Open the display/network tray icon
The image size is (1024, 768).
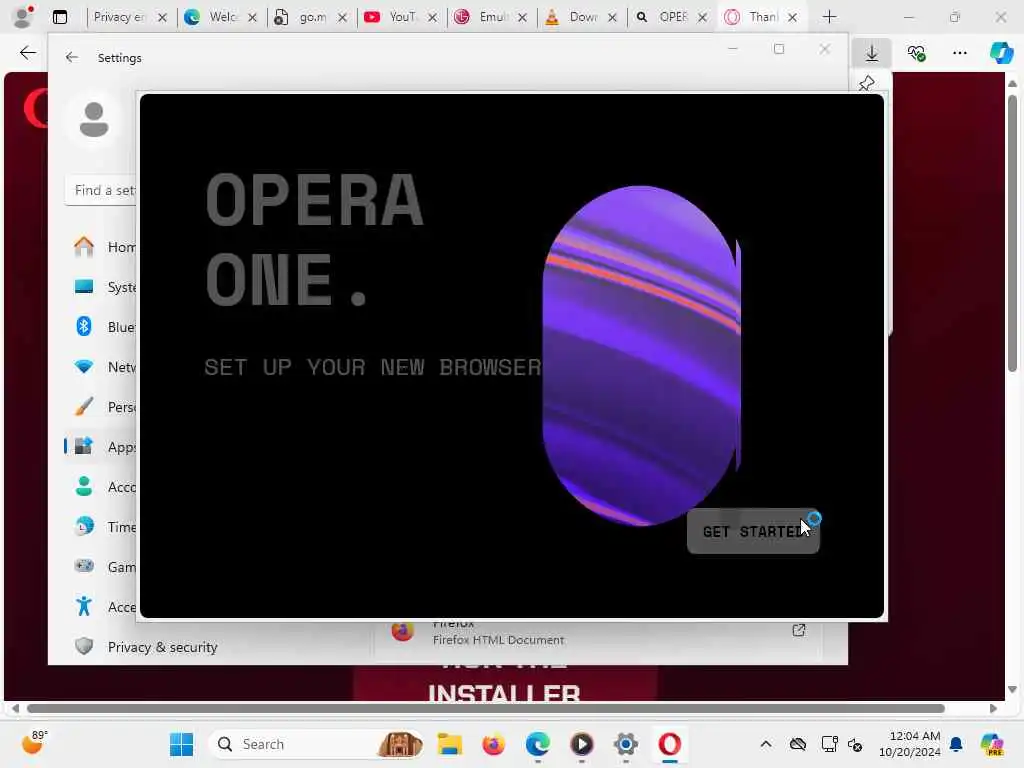(829, 744)
